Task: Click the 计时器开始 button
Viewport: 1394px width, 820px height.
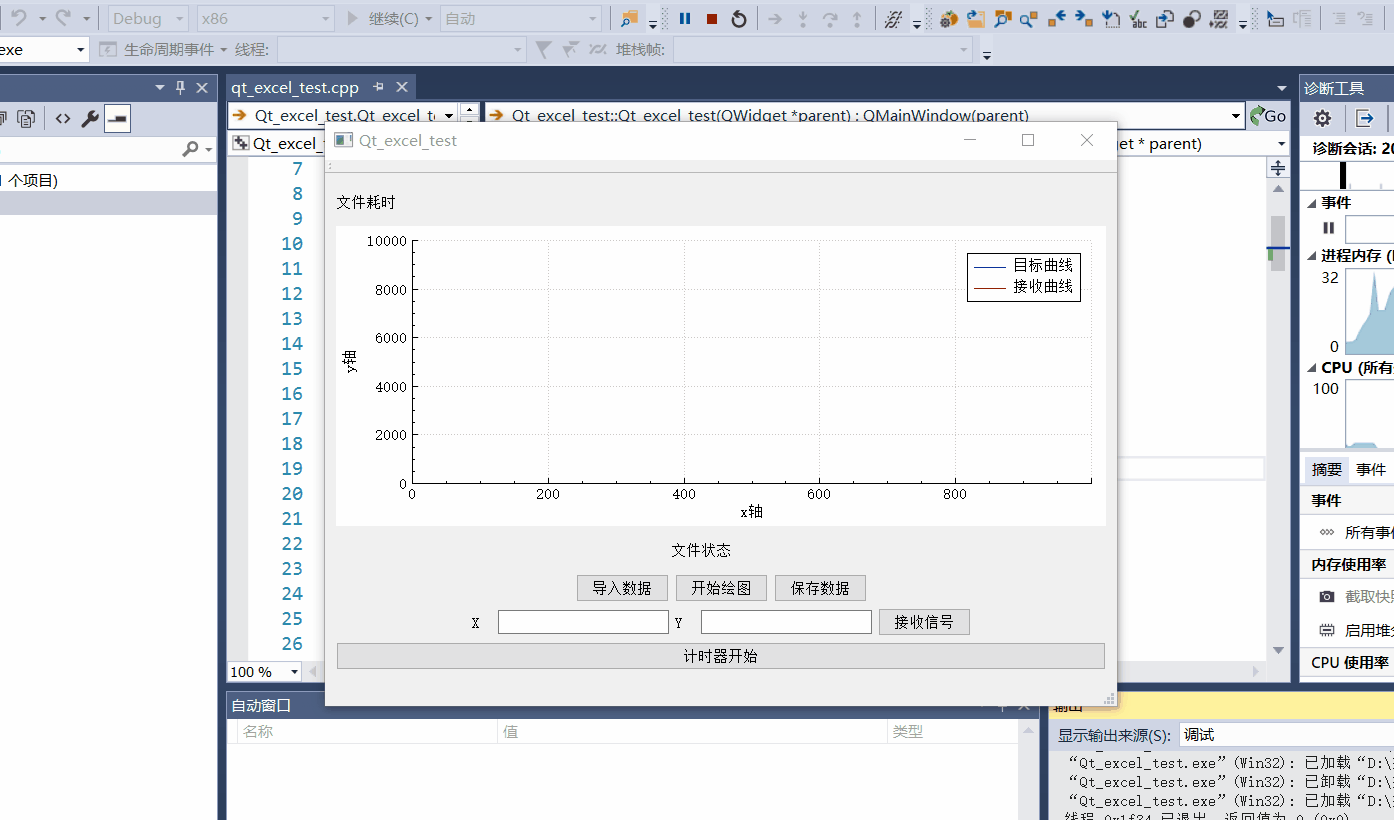Action: click(x=721, y=656)
